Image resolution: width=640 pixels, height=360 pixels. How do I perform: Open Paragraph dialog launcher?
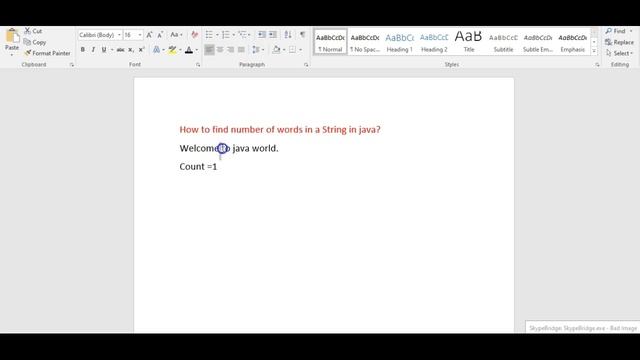coord(306,64)
